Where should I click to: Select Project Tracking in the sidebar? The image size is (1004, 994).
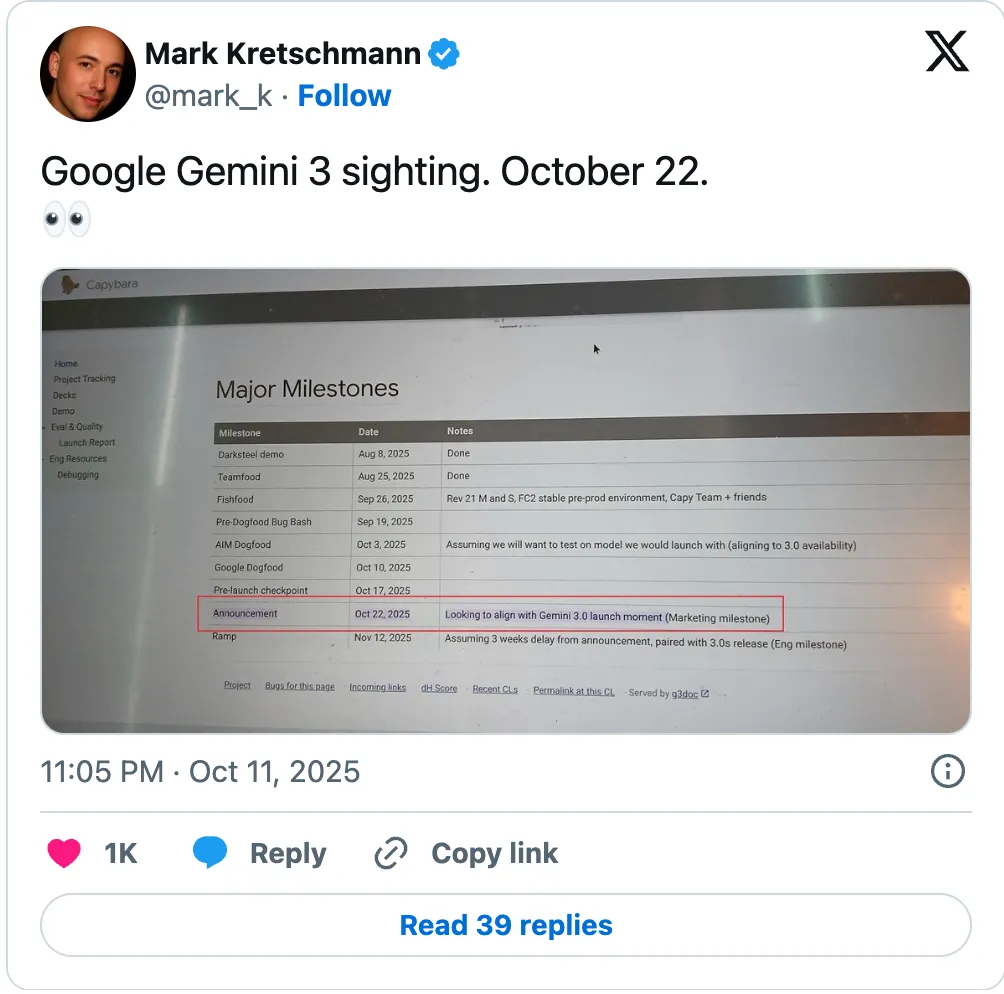(x=85, y=379)
